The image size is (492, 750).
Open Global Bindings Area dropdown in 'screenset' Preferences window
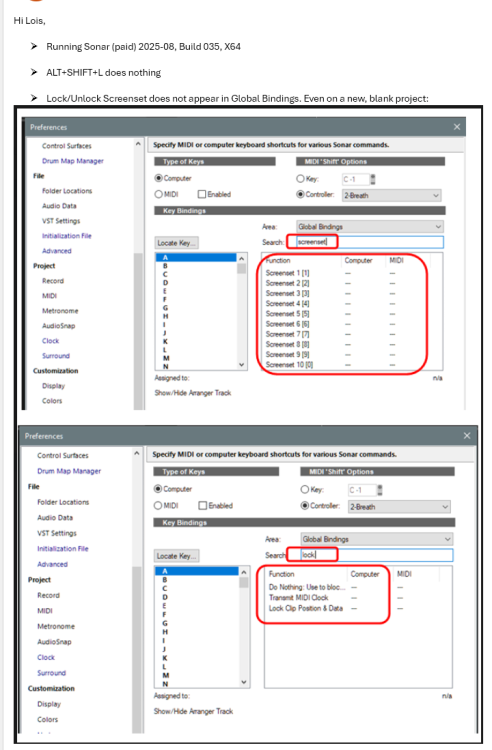pyautogui.click(x=370, y=227)
